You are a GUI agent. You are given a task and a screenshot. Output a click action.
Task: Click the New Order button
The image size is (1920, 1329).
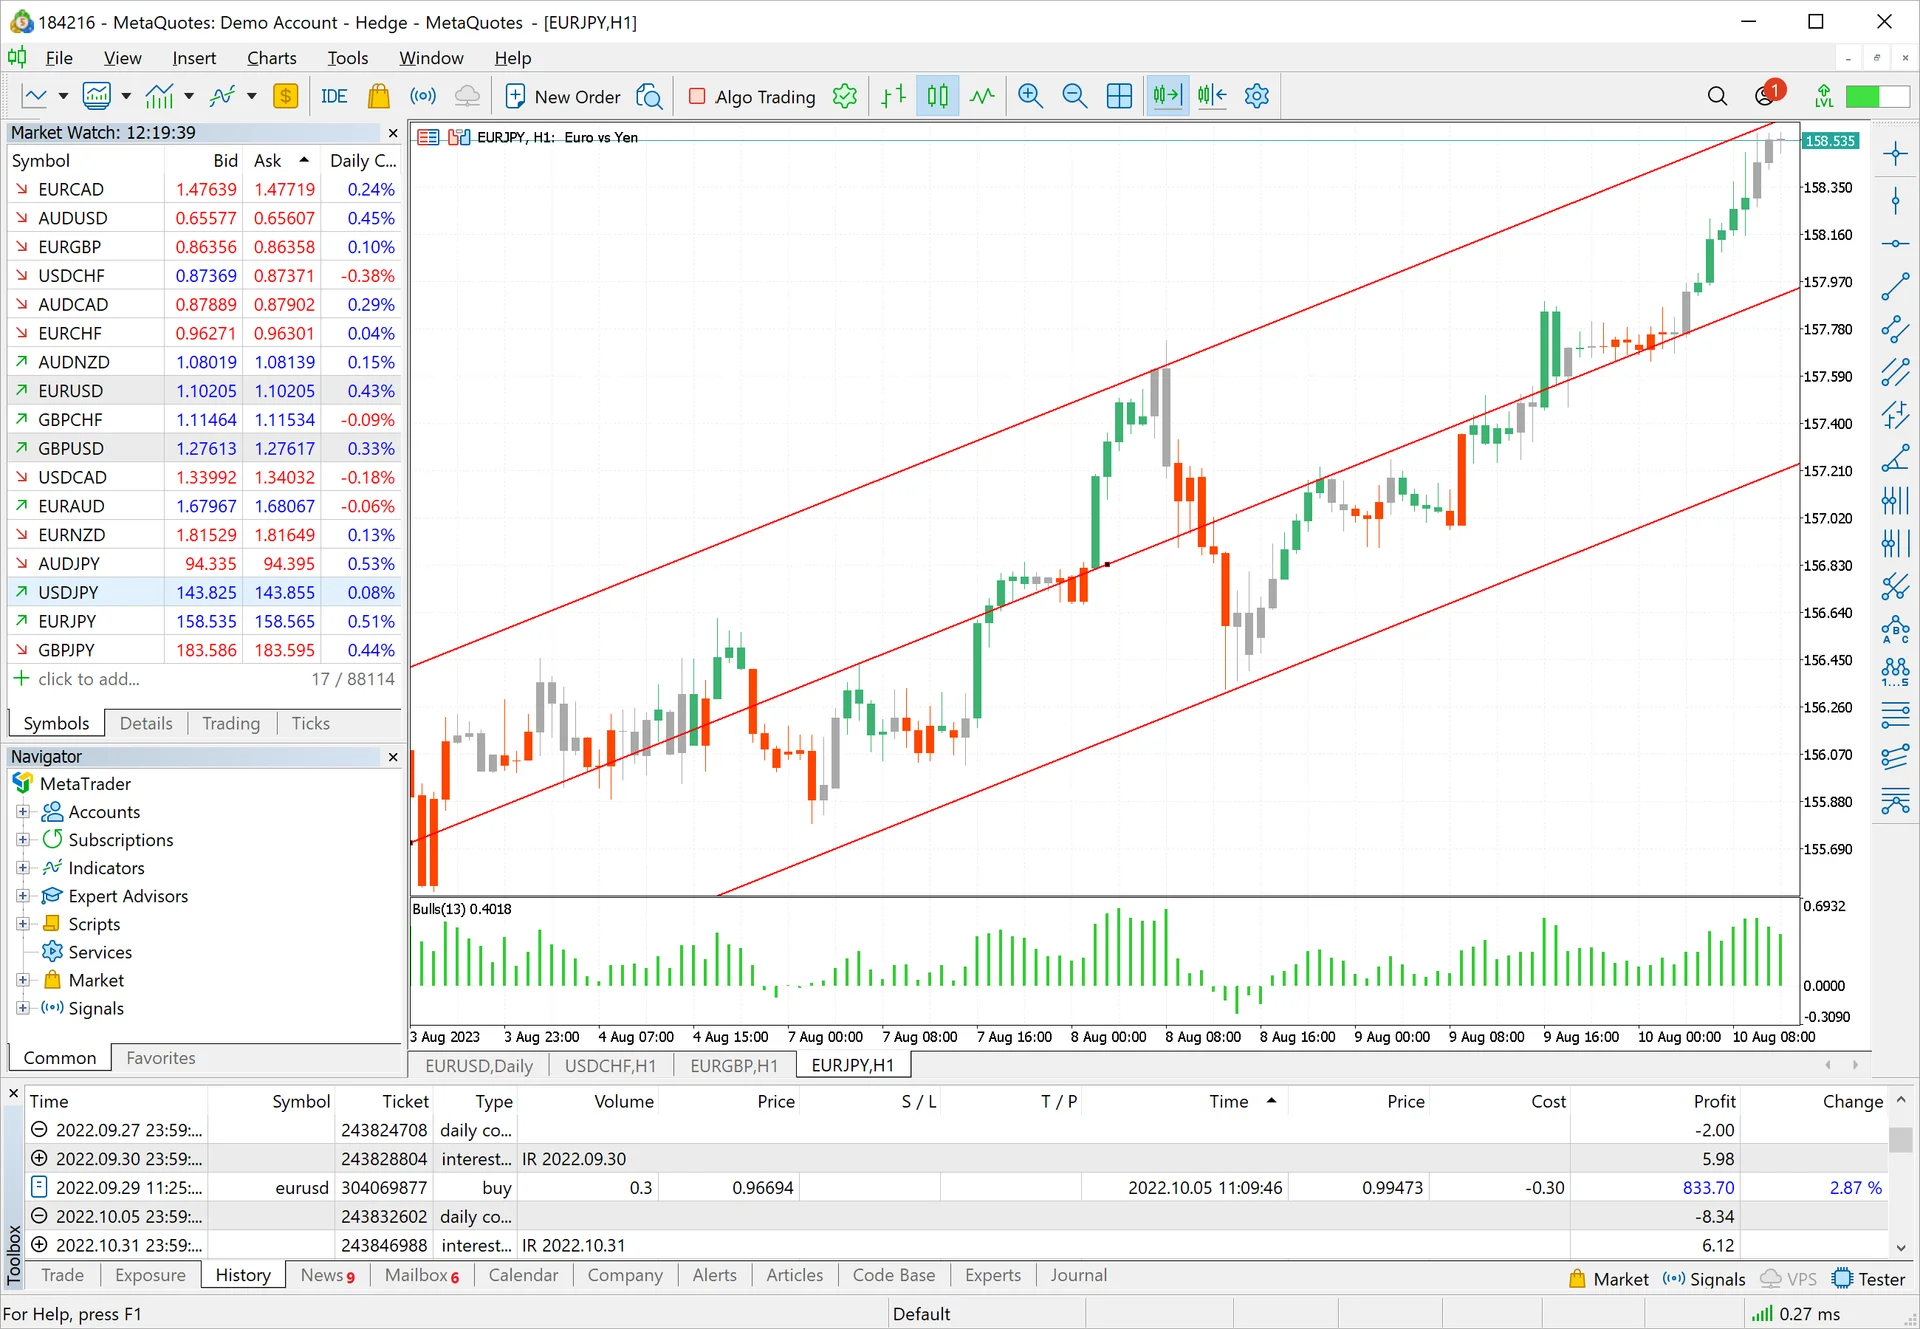coord(563,96)
